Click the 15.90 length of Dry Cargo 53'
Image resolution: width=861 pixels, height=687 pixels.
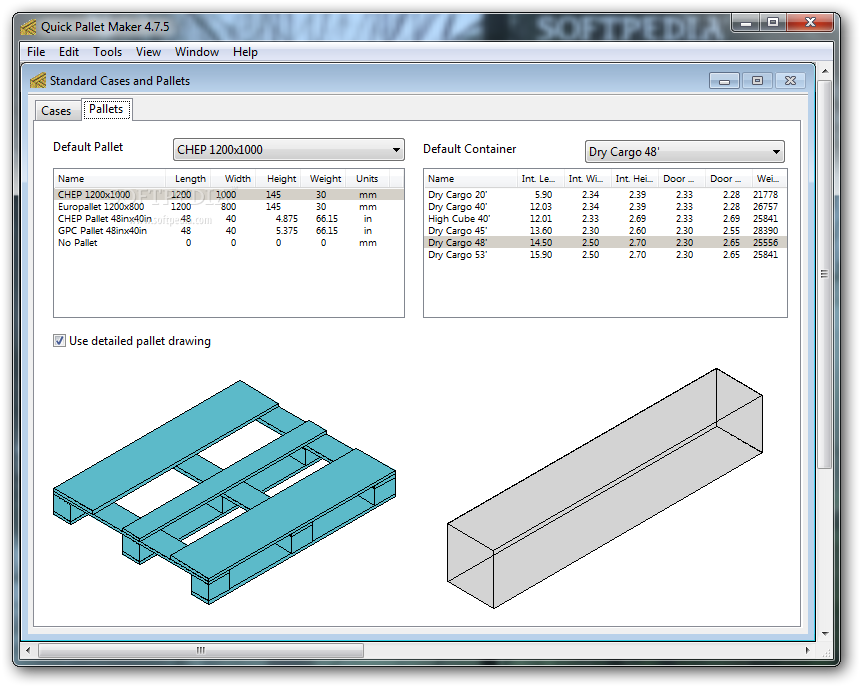click(x=541, y=255)
